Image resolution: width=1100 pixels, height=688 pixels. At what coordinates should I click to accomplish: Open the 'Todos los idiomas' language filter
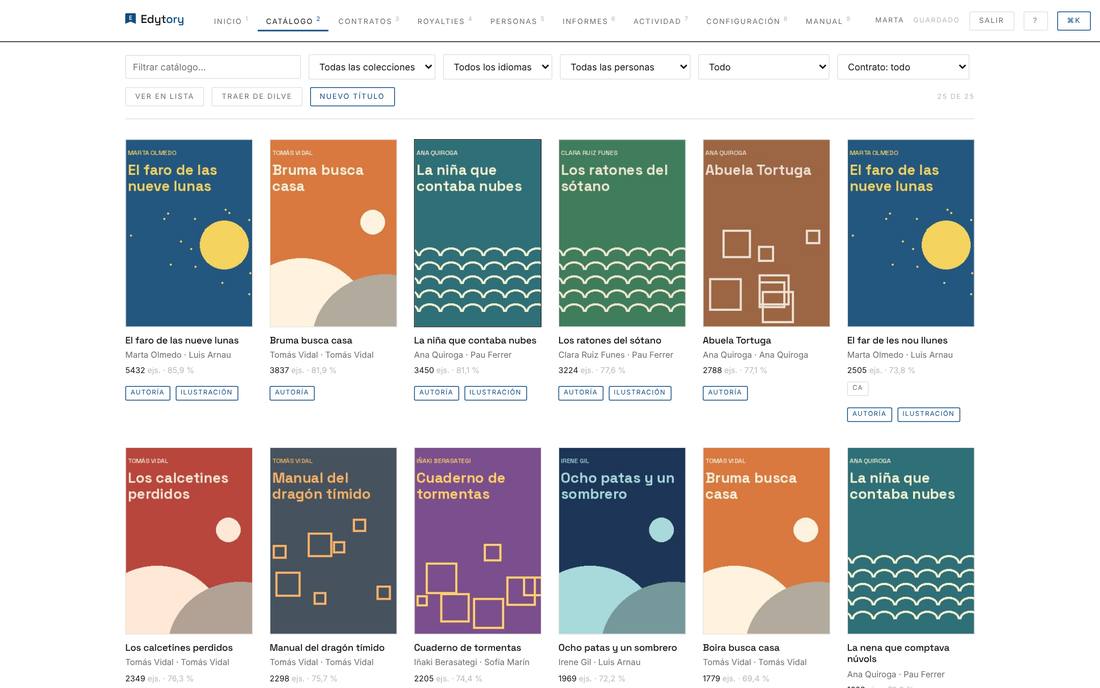point(497,67)
